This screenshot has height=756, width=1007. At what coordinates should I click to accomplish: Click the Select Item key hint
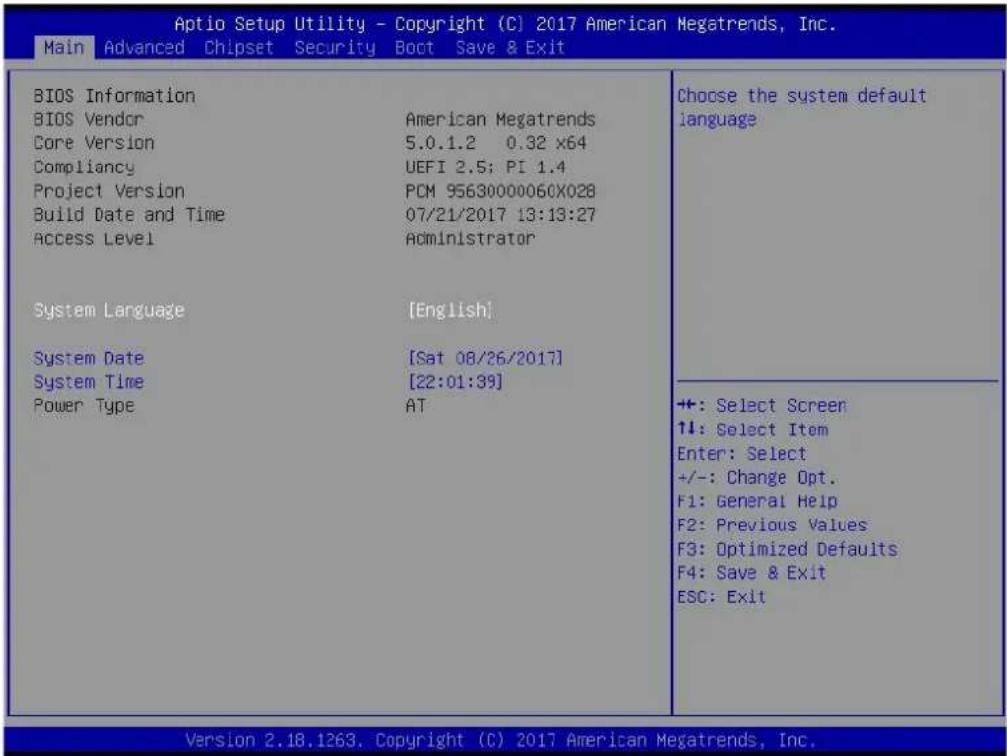pos(753,430)
